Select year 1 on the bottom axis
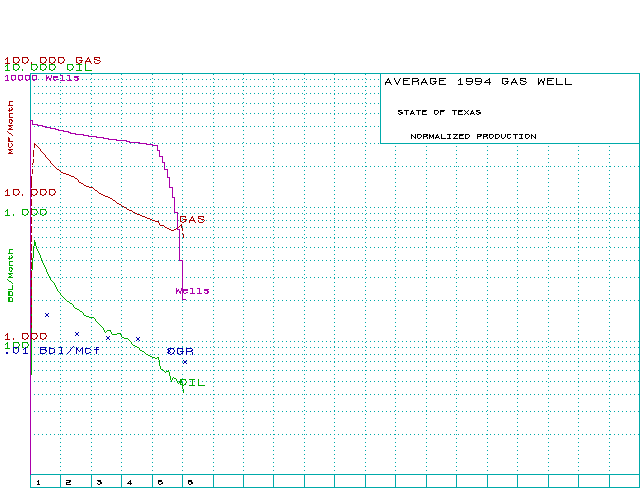This screenshot has height=491, width=640. (x=38, y=482)
